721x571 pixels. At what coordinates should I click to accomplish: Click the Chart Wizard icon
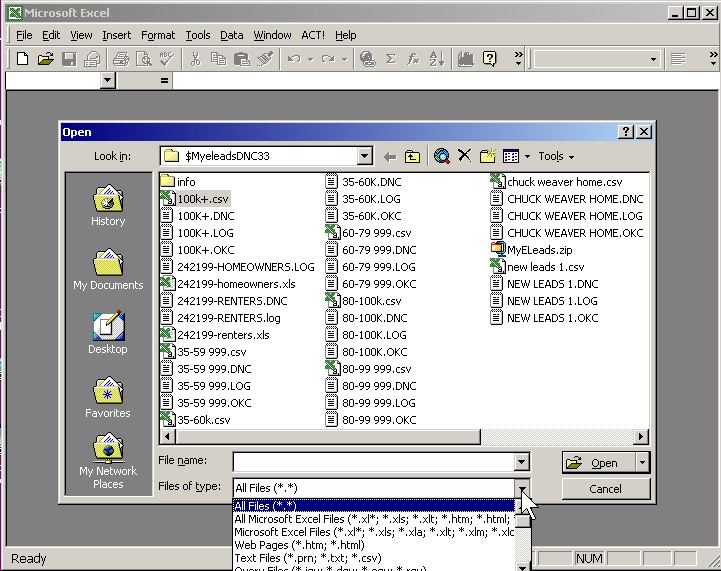(465, 59)
